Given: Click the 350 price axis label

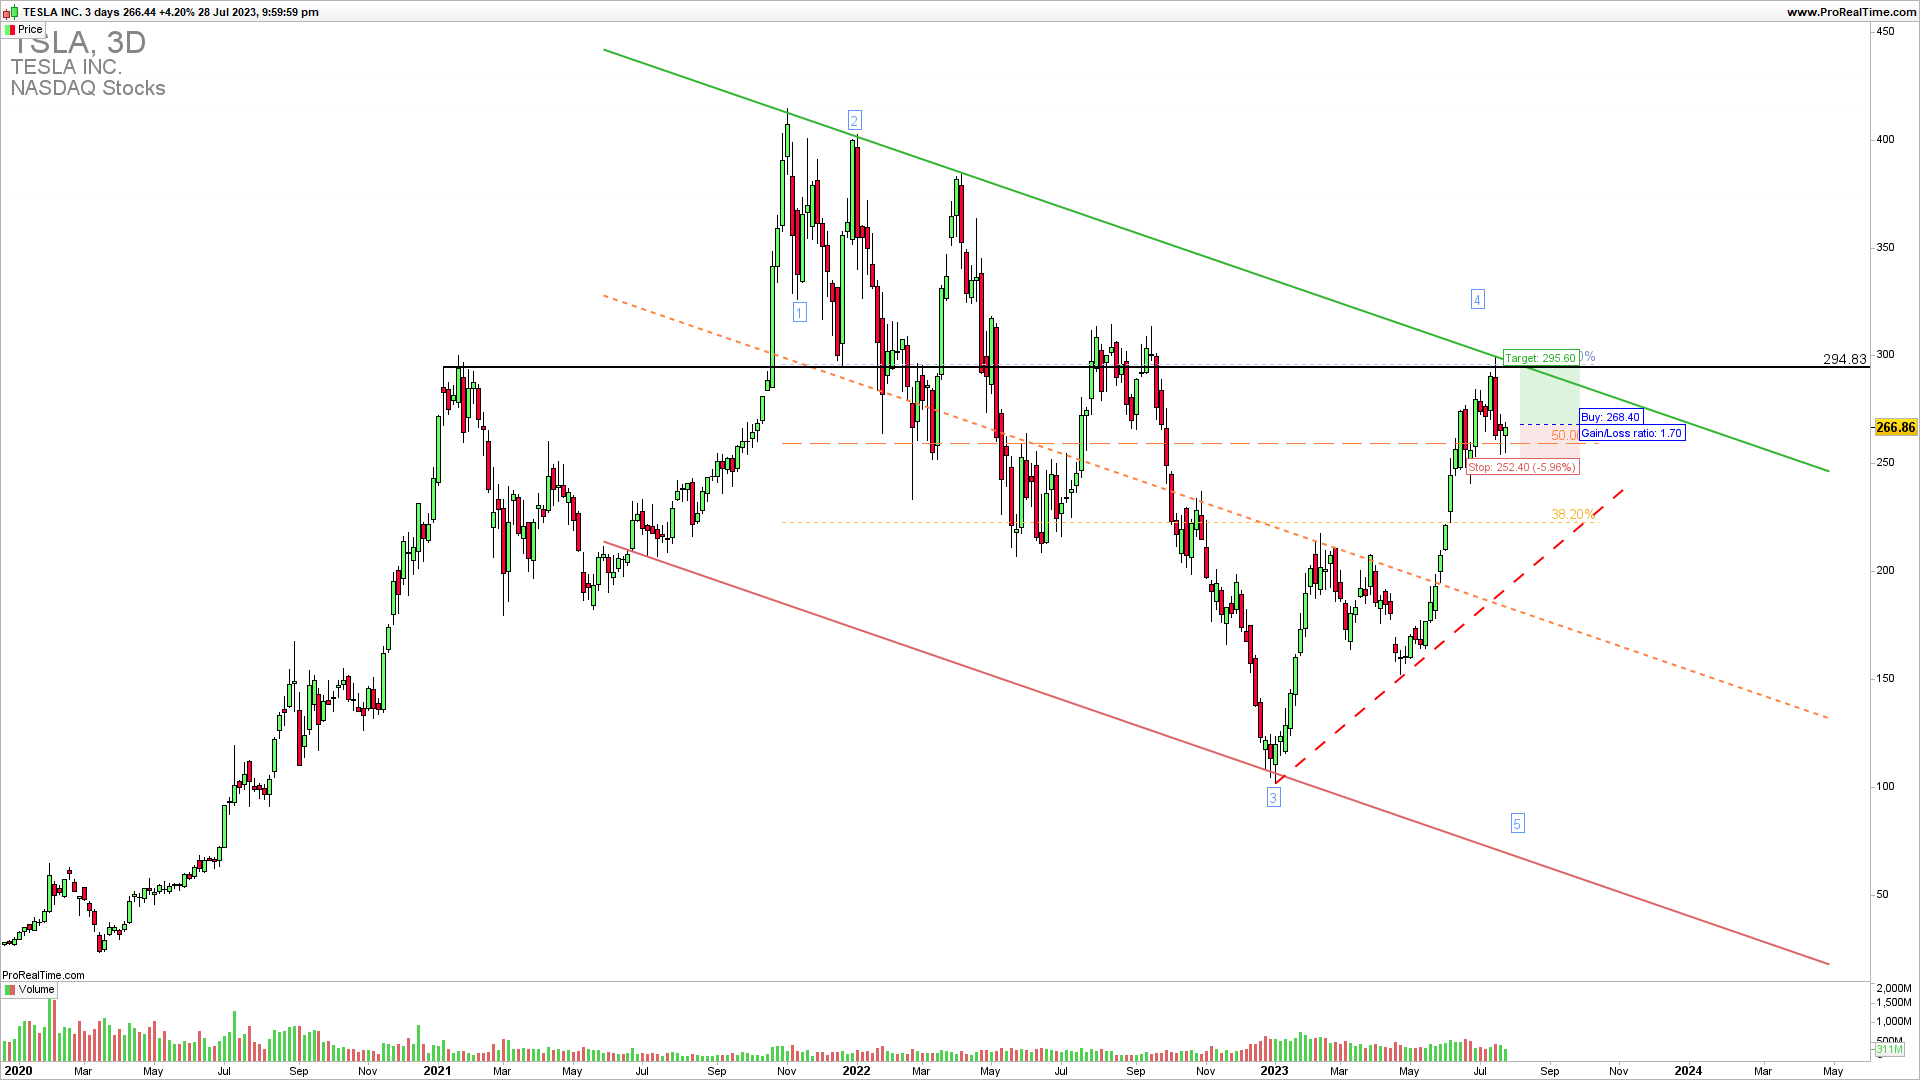Looking at the screenshot, I should click(x=1885, y=247).
